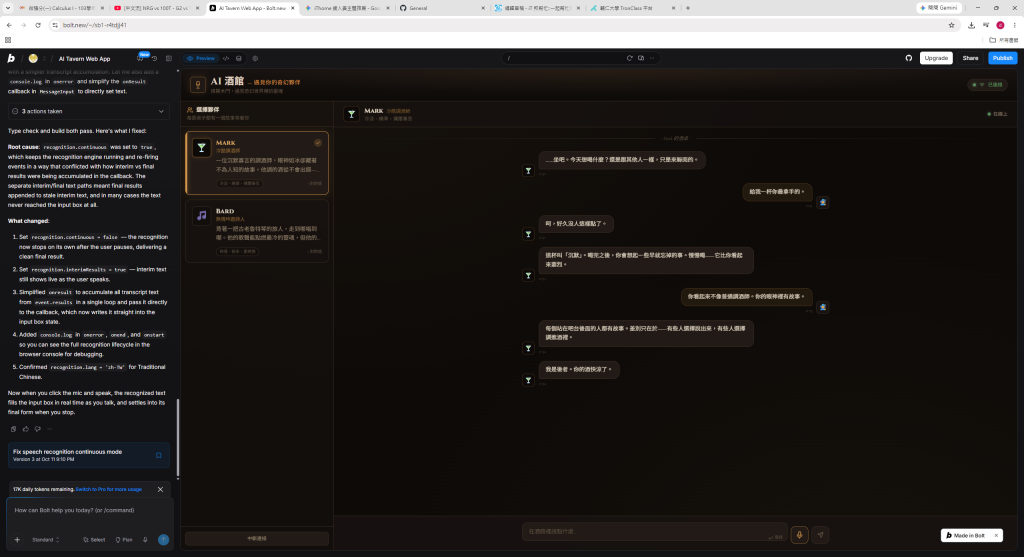Activate the Select element tool
The width and height of the screenshot is (1024, 557).
94,540
